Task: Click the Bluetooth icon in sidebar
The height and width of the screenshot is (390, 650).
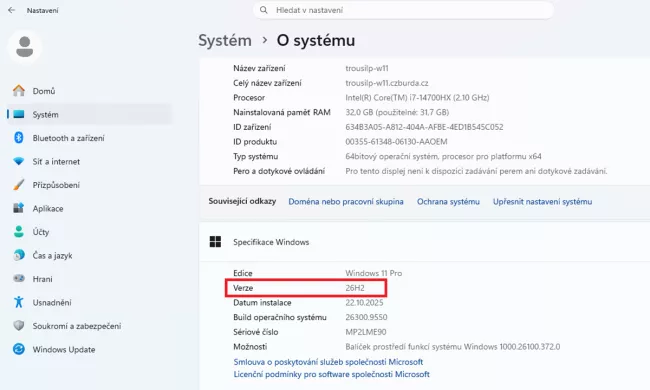Action: click(x=19, y=138)
